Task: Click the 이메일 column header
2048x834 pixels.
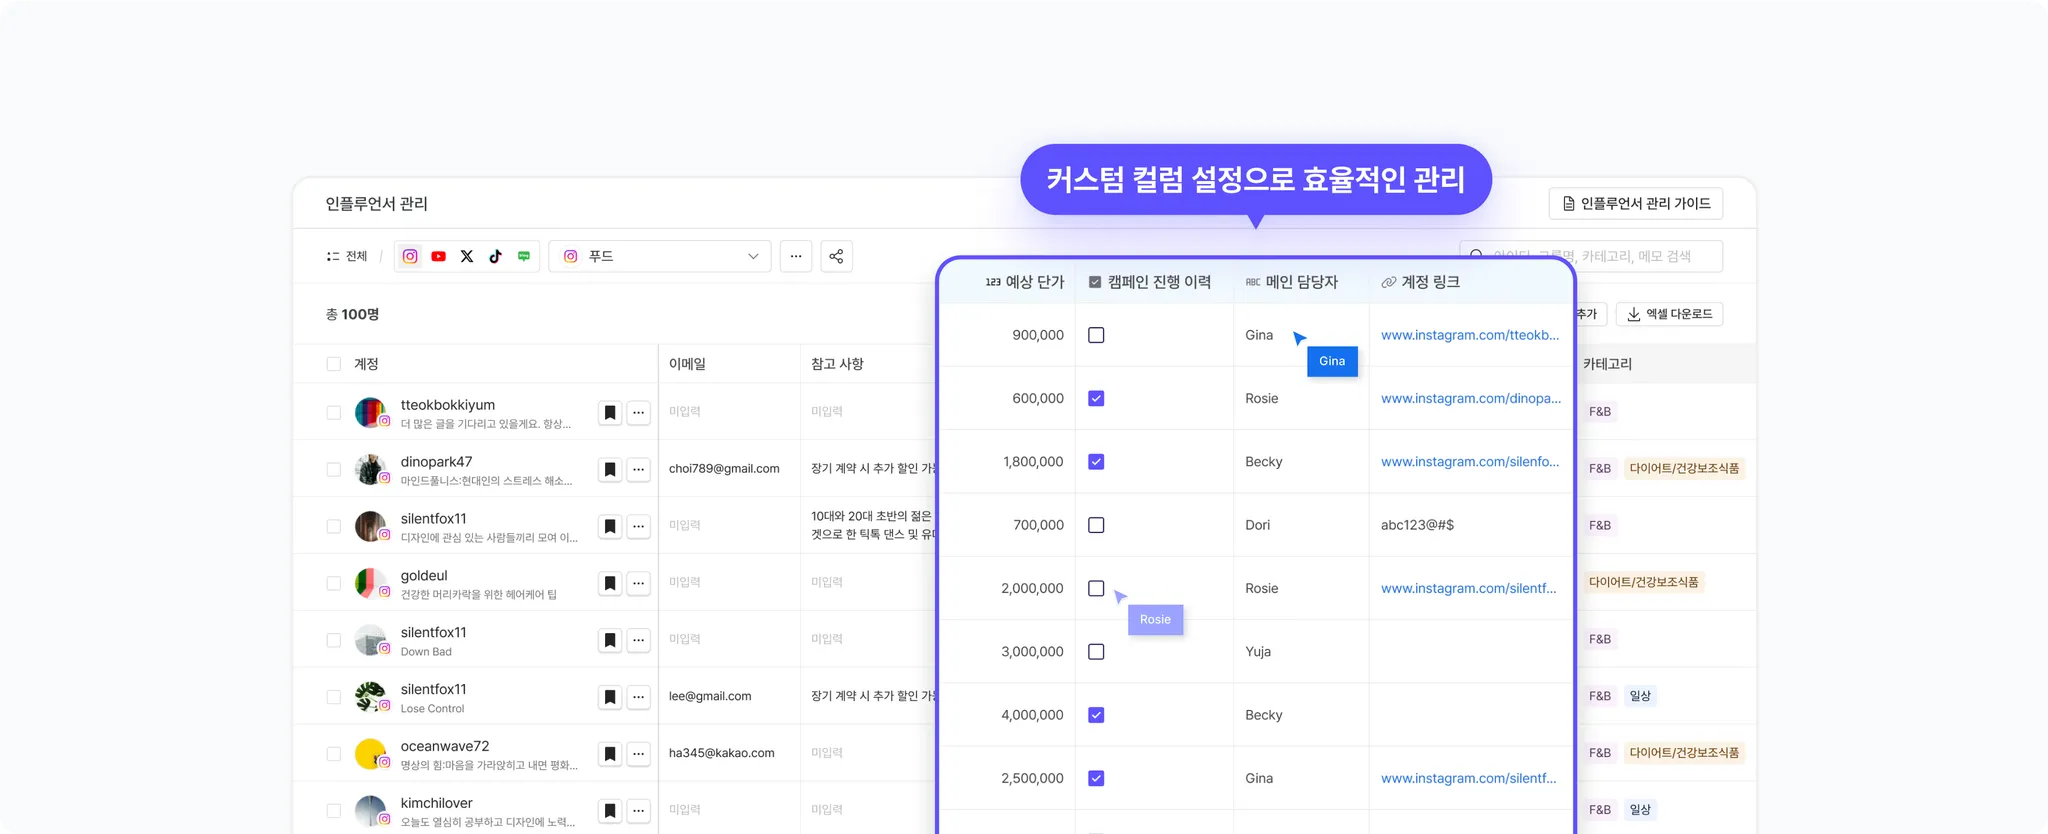Action: (688, 364)
